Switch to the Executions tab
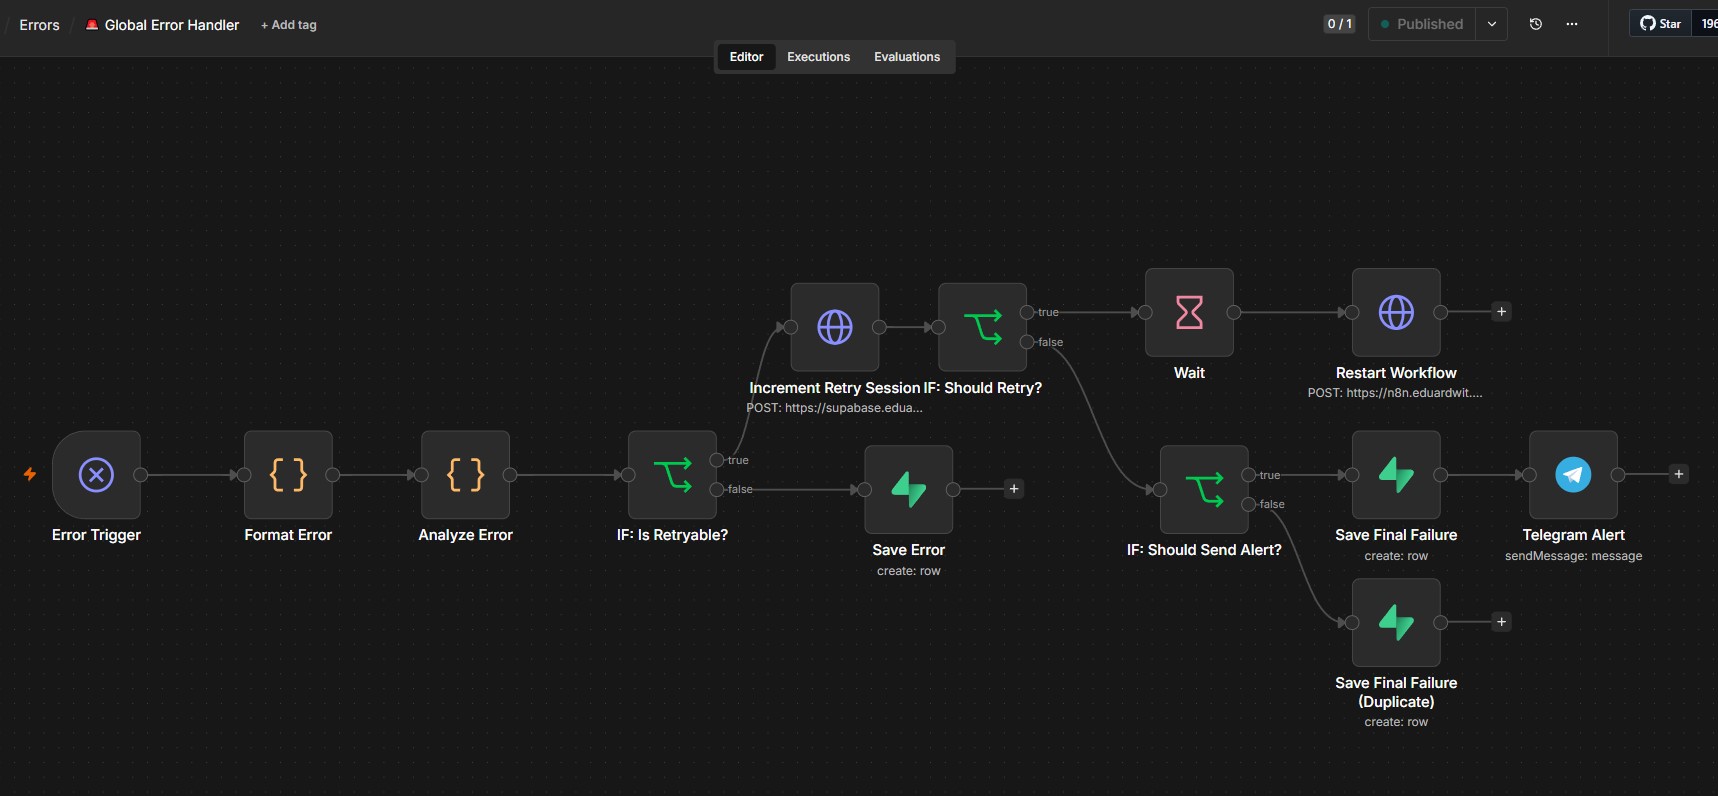1718x796 pixels. [x=818, y=57]
